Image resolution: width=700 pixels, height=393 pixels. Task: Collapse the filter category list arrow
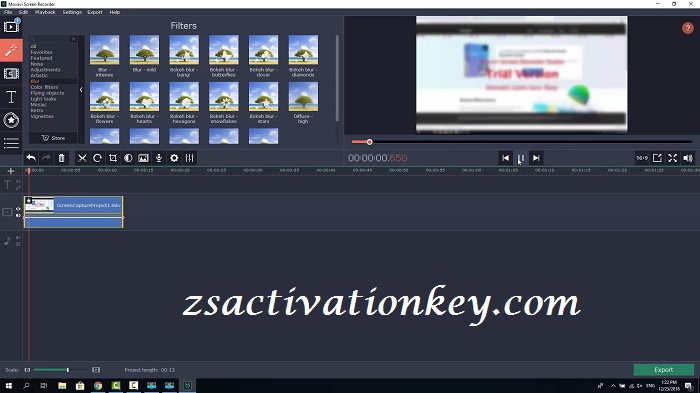click(x=81, y=90)
